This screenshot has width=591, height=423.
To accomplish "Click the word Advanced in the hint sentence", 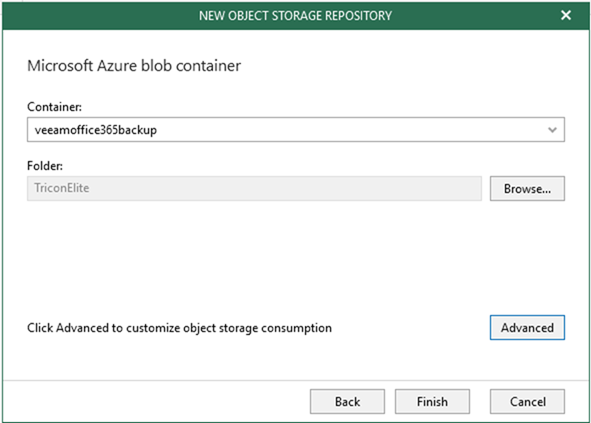I will 82,328.
